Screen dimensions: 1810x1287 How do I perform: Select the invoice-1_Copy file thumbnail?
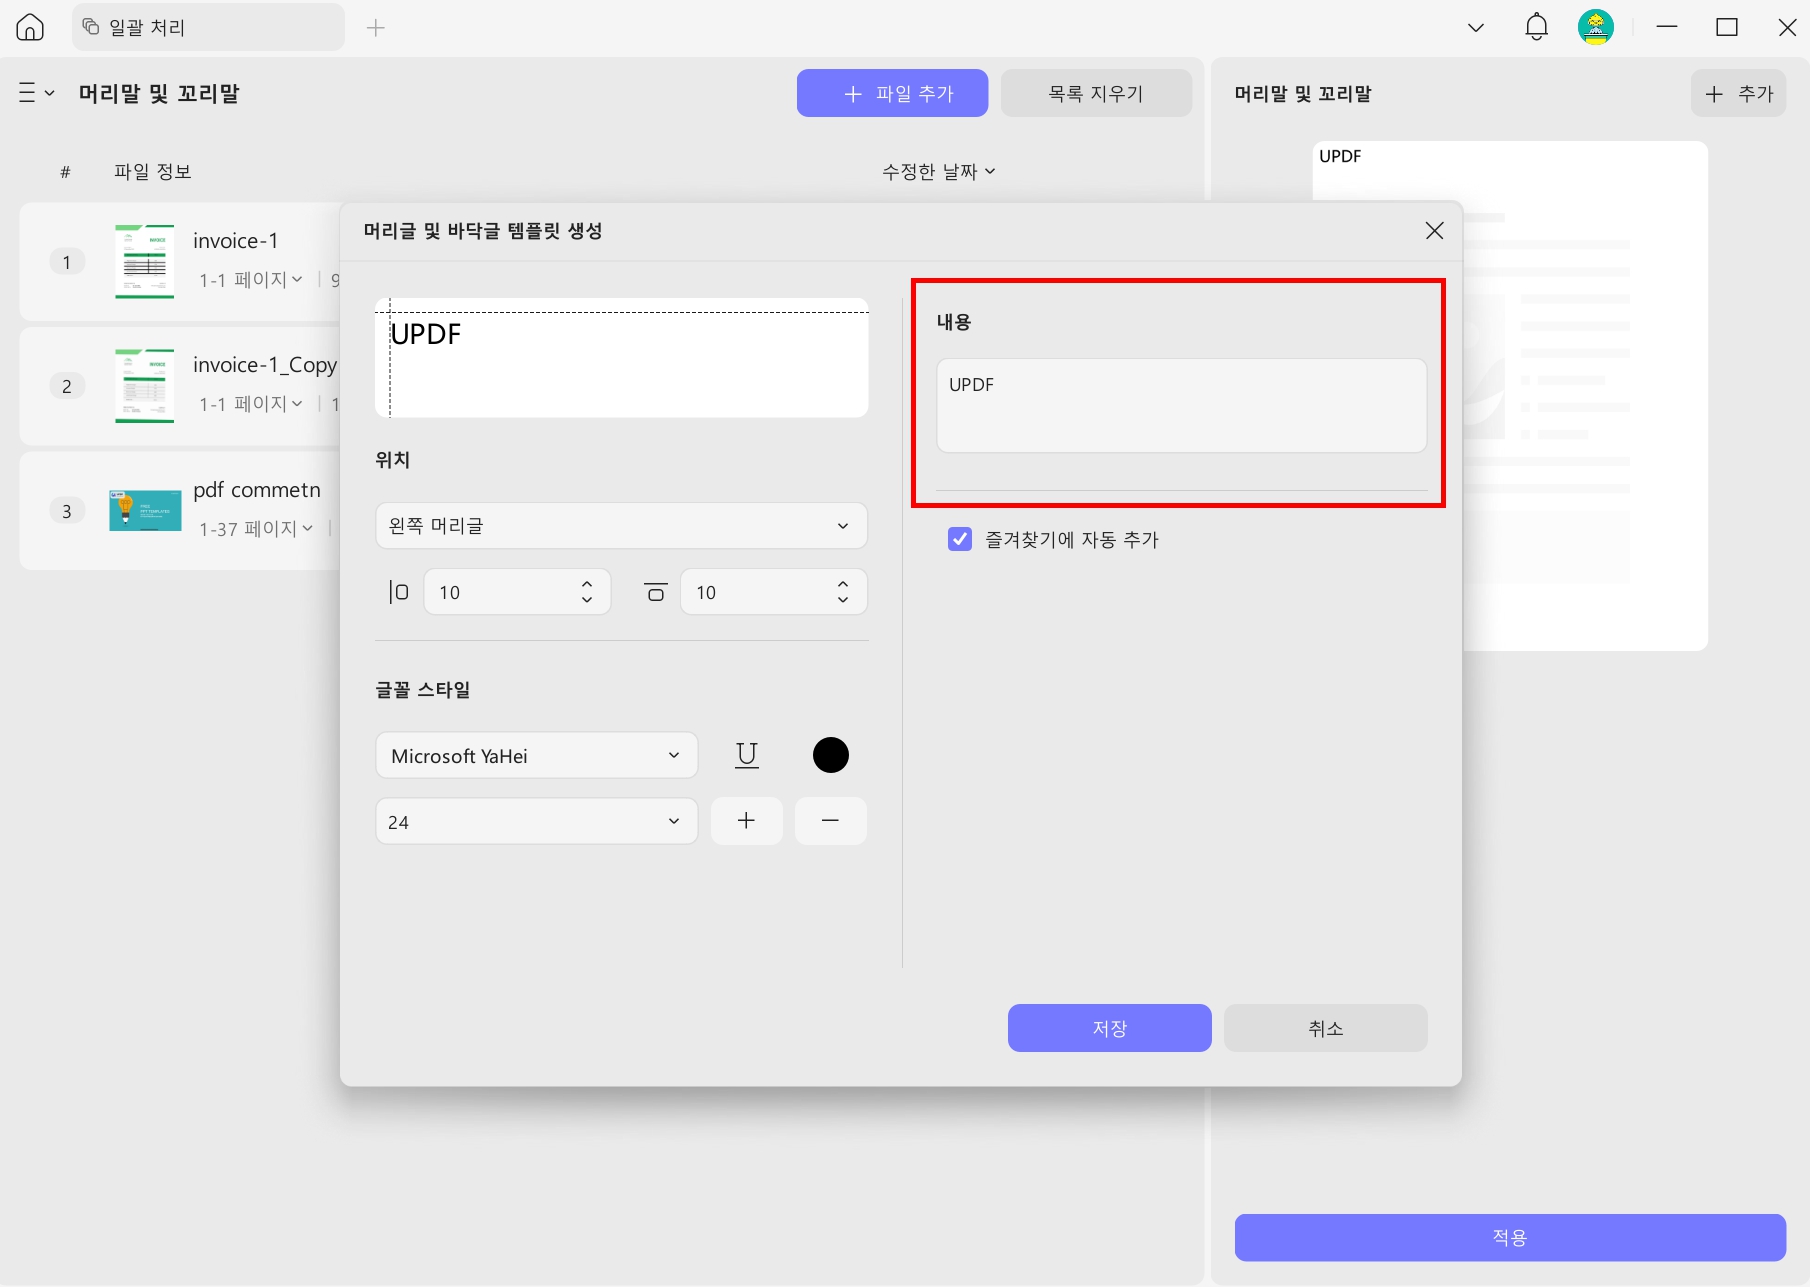pyautogui.click(x=145, y=386)
